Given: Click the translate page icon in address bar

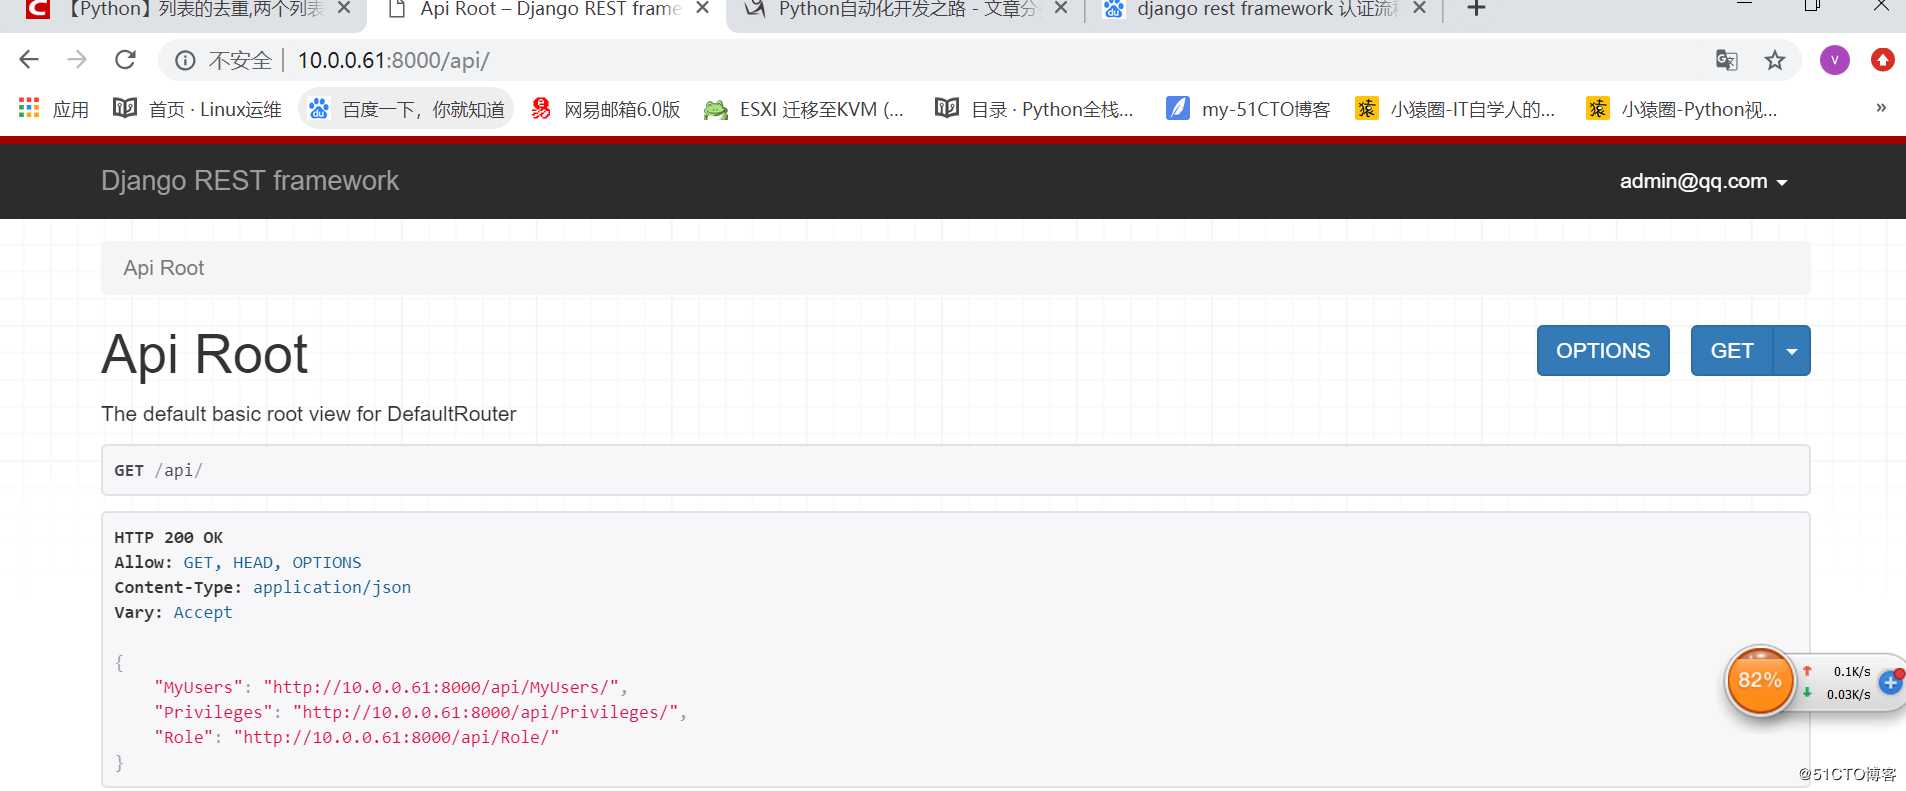Looking at the screenshot, I should pos(1726,60).
